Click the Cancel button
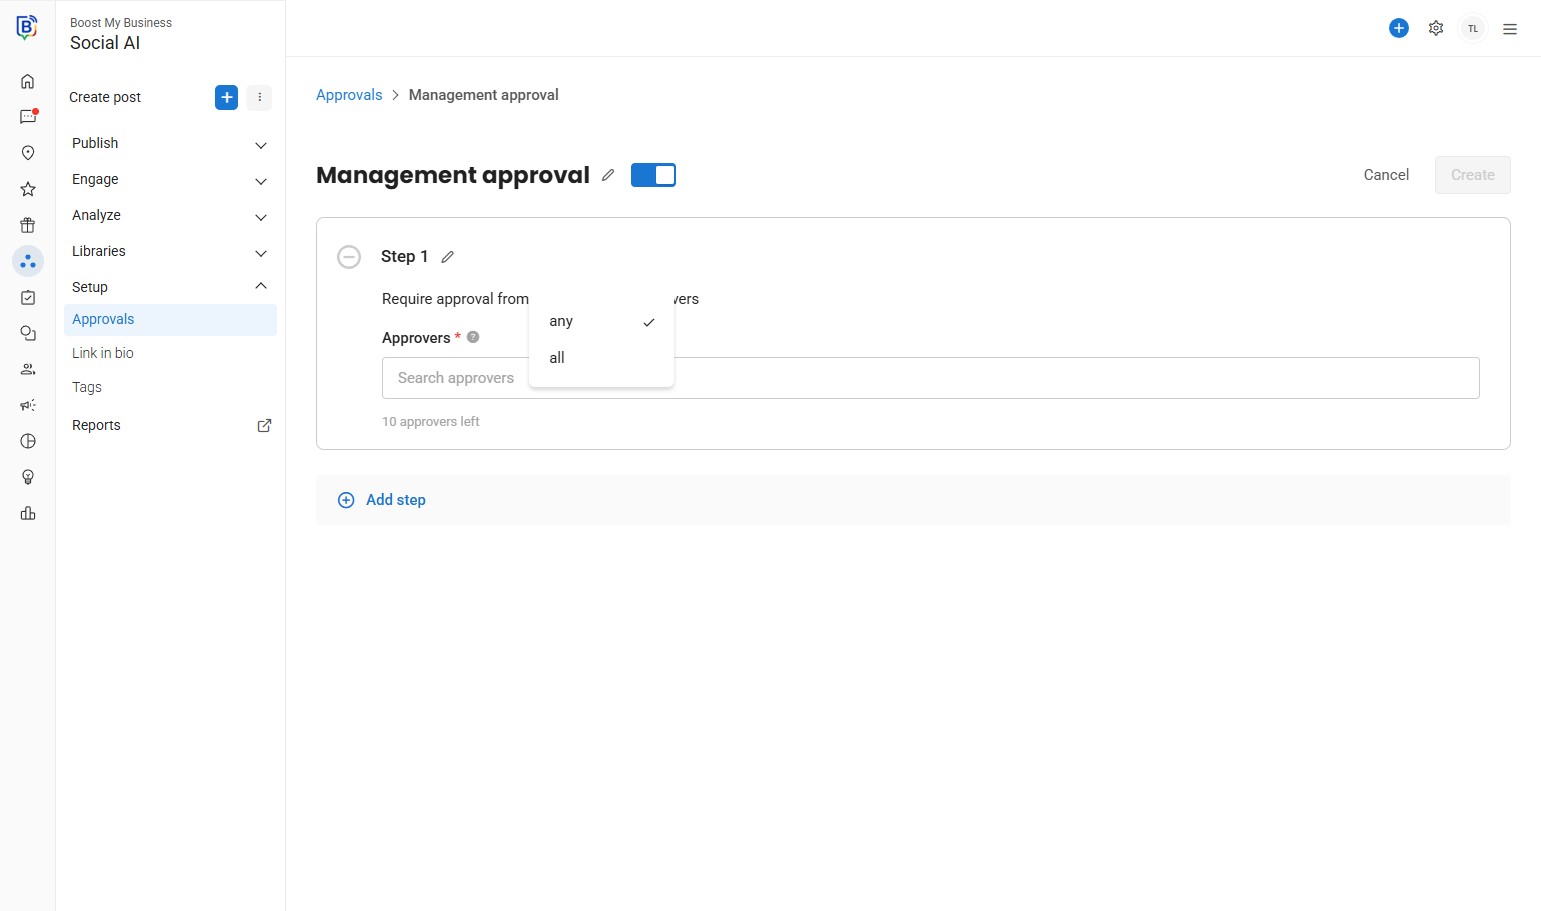The image size is (1541, 911). [x=1386, y=175]
